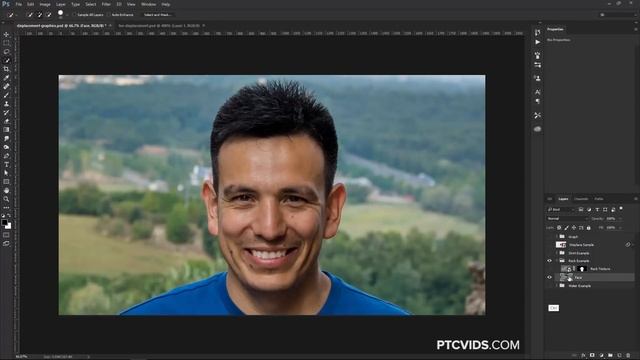Select the Path Selection tool
The image size is (640, 360).
tap(6, 173)
